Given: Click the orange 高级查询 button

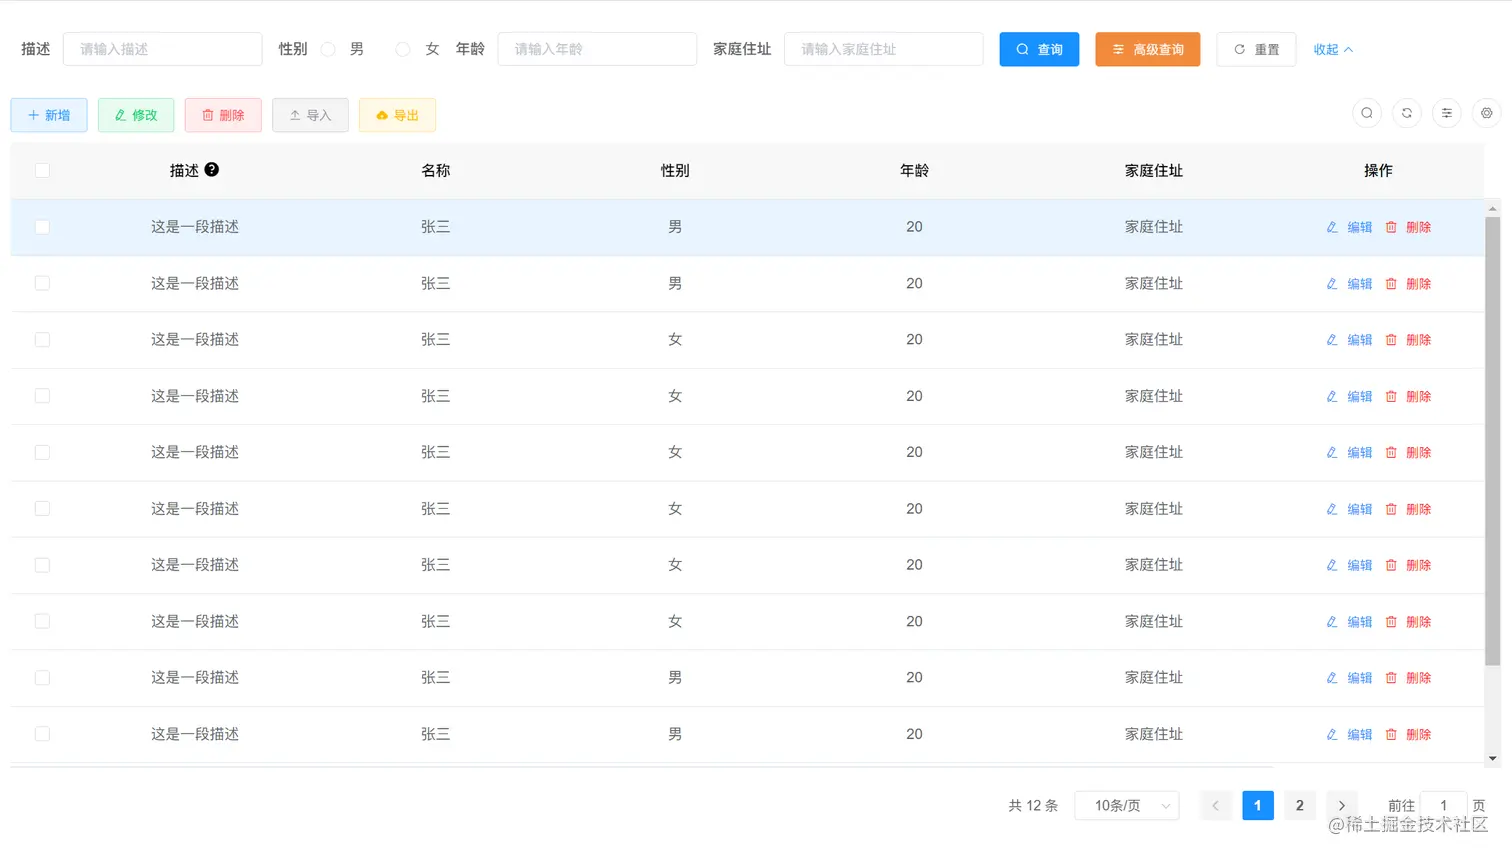Looking at the screenshot, I should tap(1148, 49).
